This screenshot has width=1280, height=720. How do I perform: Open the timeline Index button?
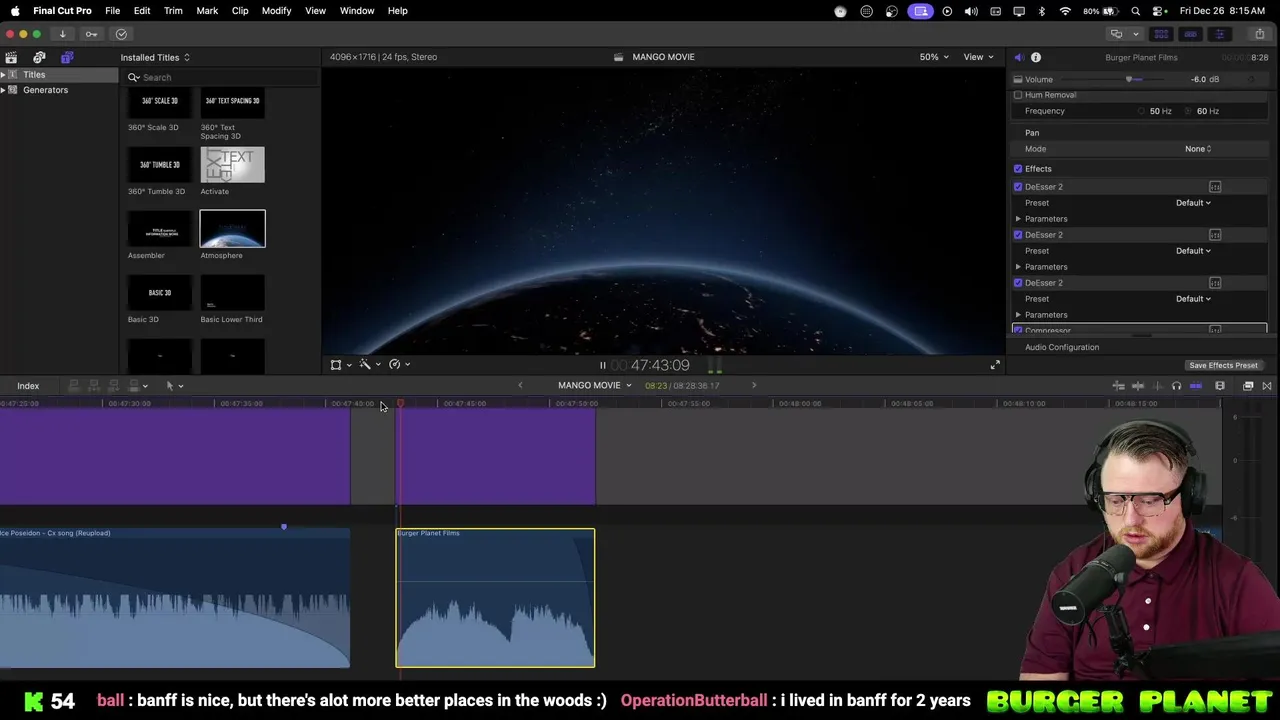[28, 386]
